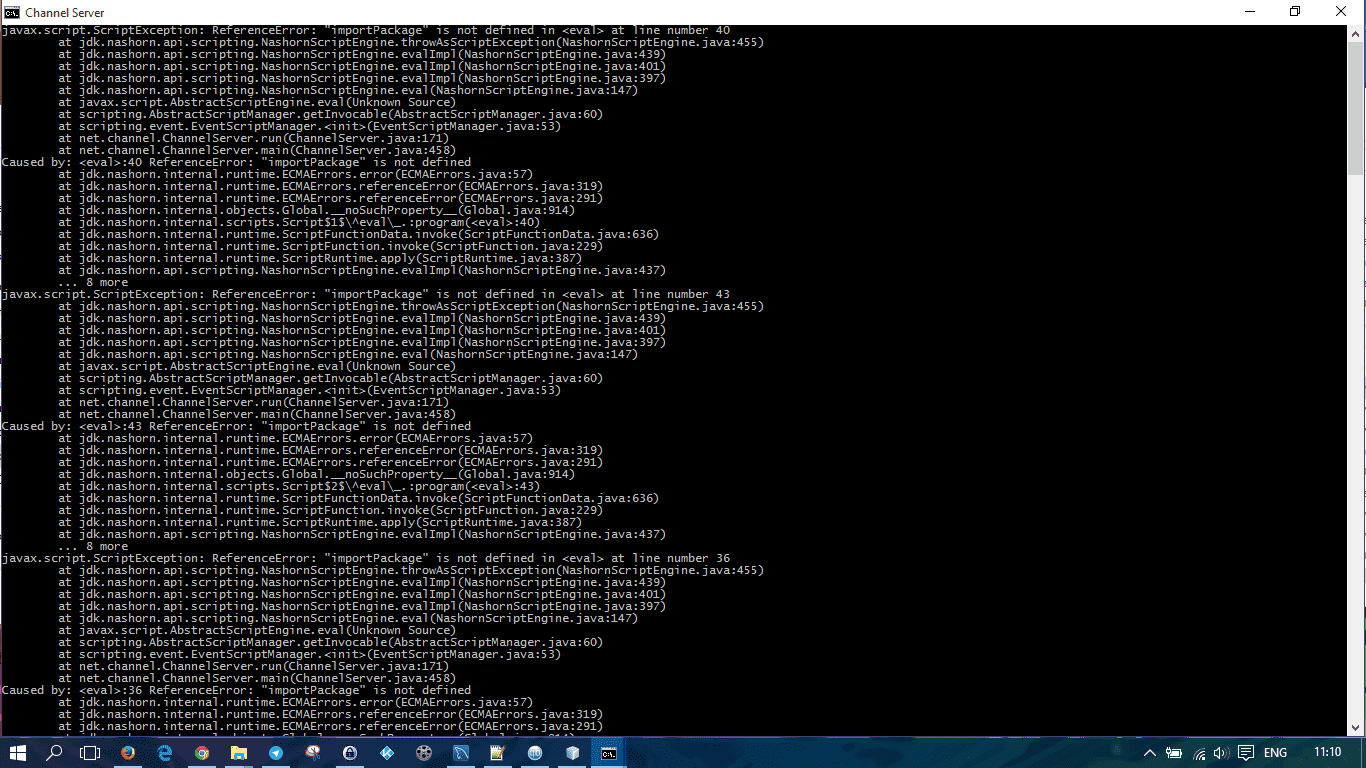This screenshot has height=768, width=1366.
Task: Open Notepad++ from the taskbar
Action: [x=498, y=752]
